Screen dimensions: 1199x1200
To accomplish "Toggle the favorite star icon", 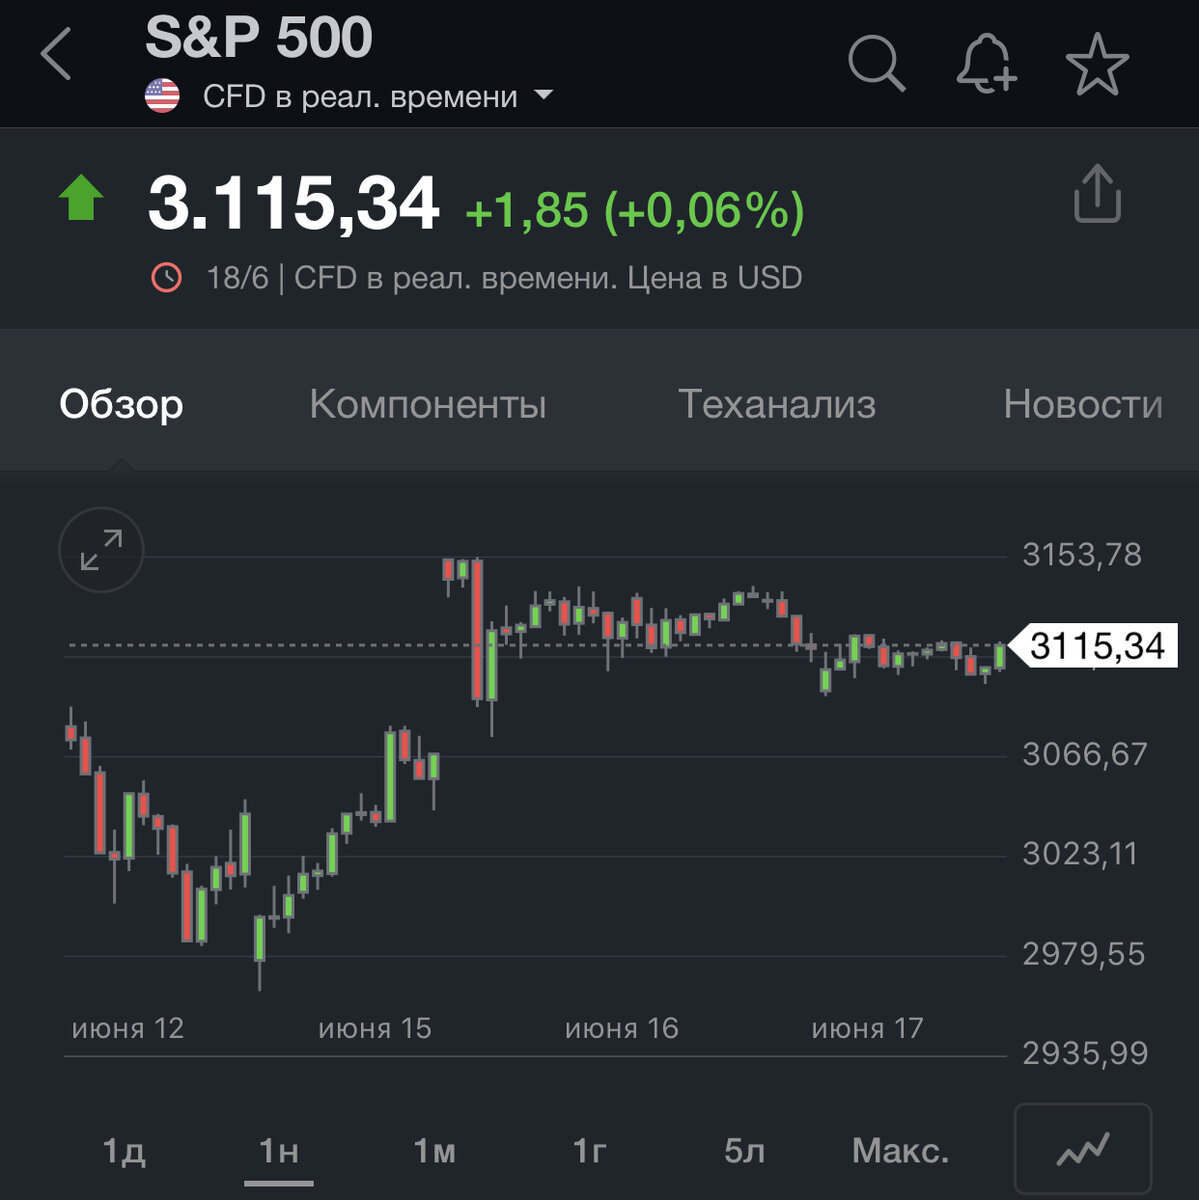I will point(1097,64).
